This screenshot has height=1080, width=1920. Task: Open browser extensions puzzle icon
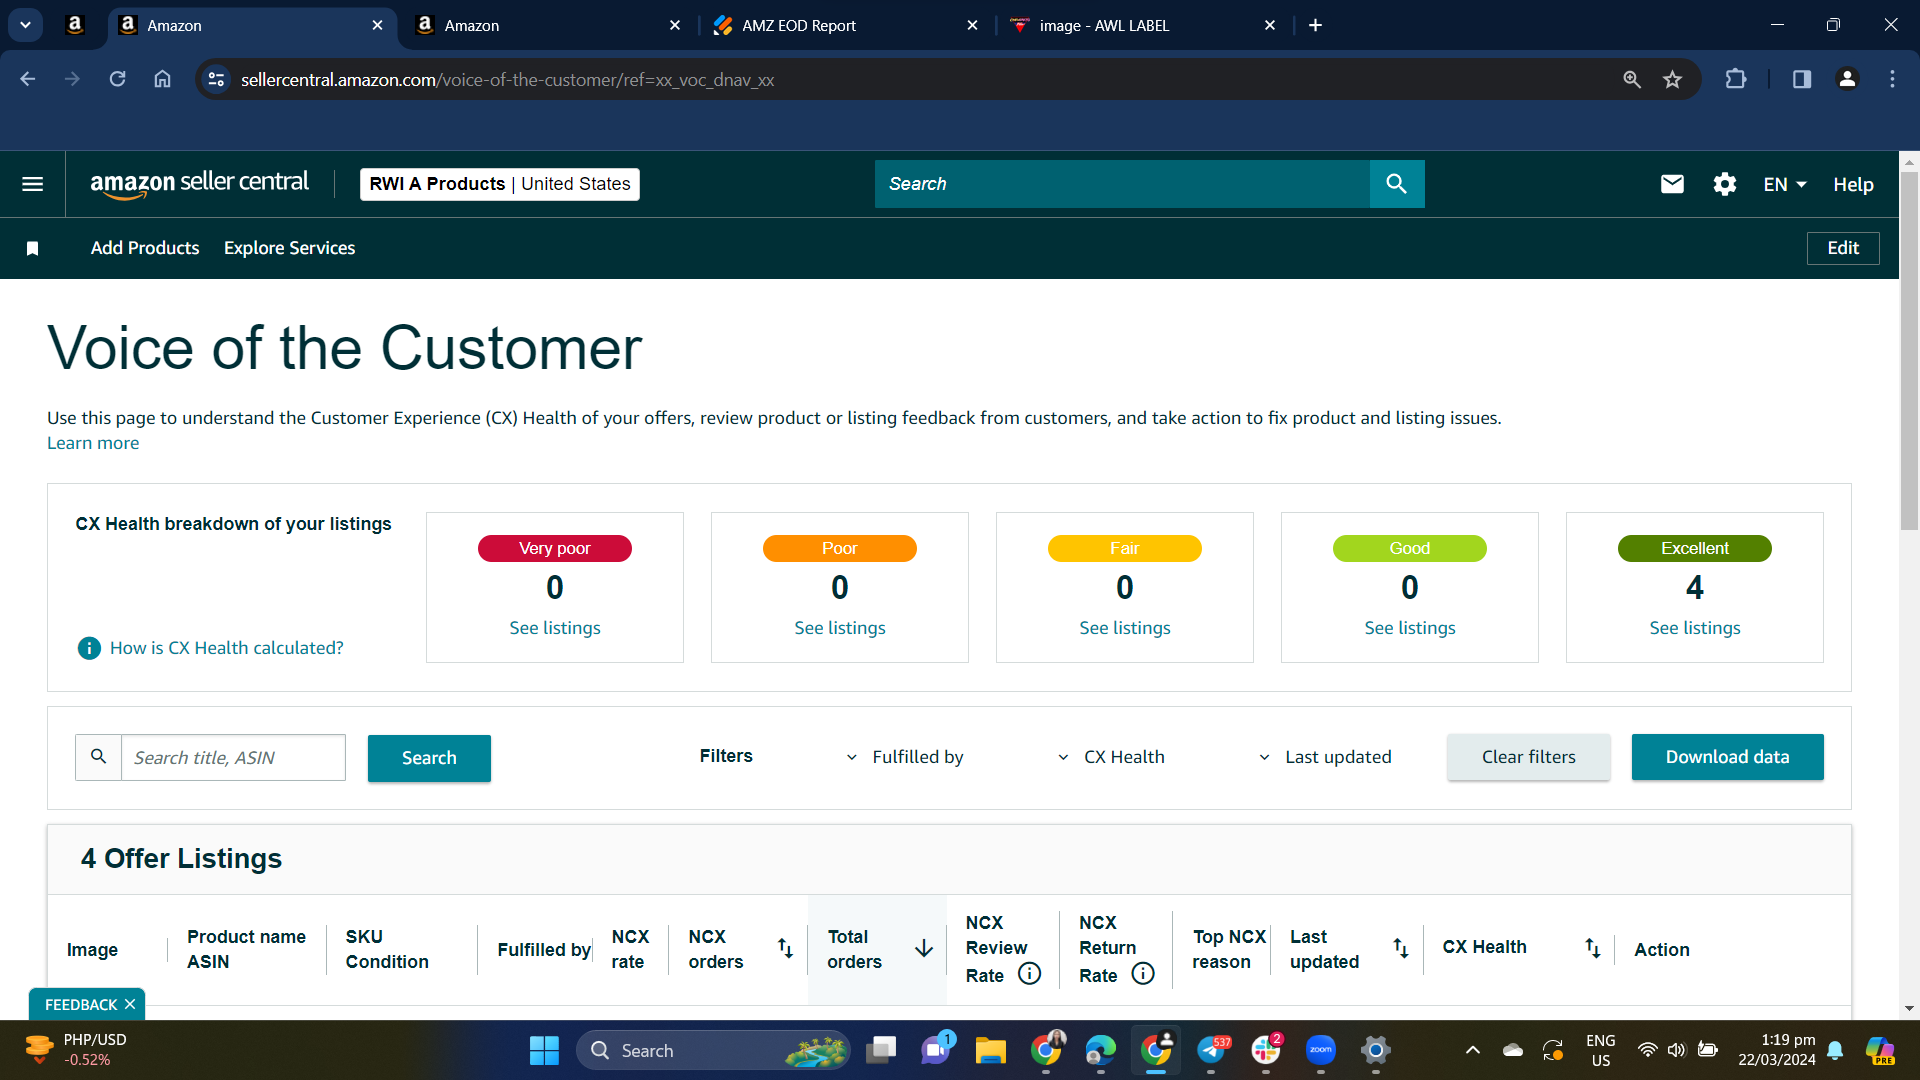click(x=1736, y=79)
